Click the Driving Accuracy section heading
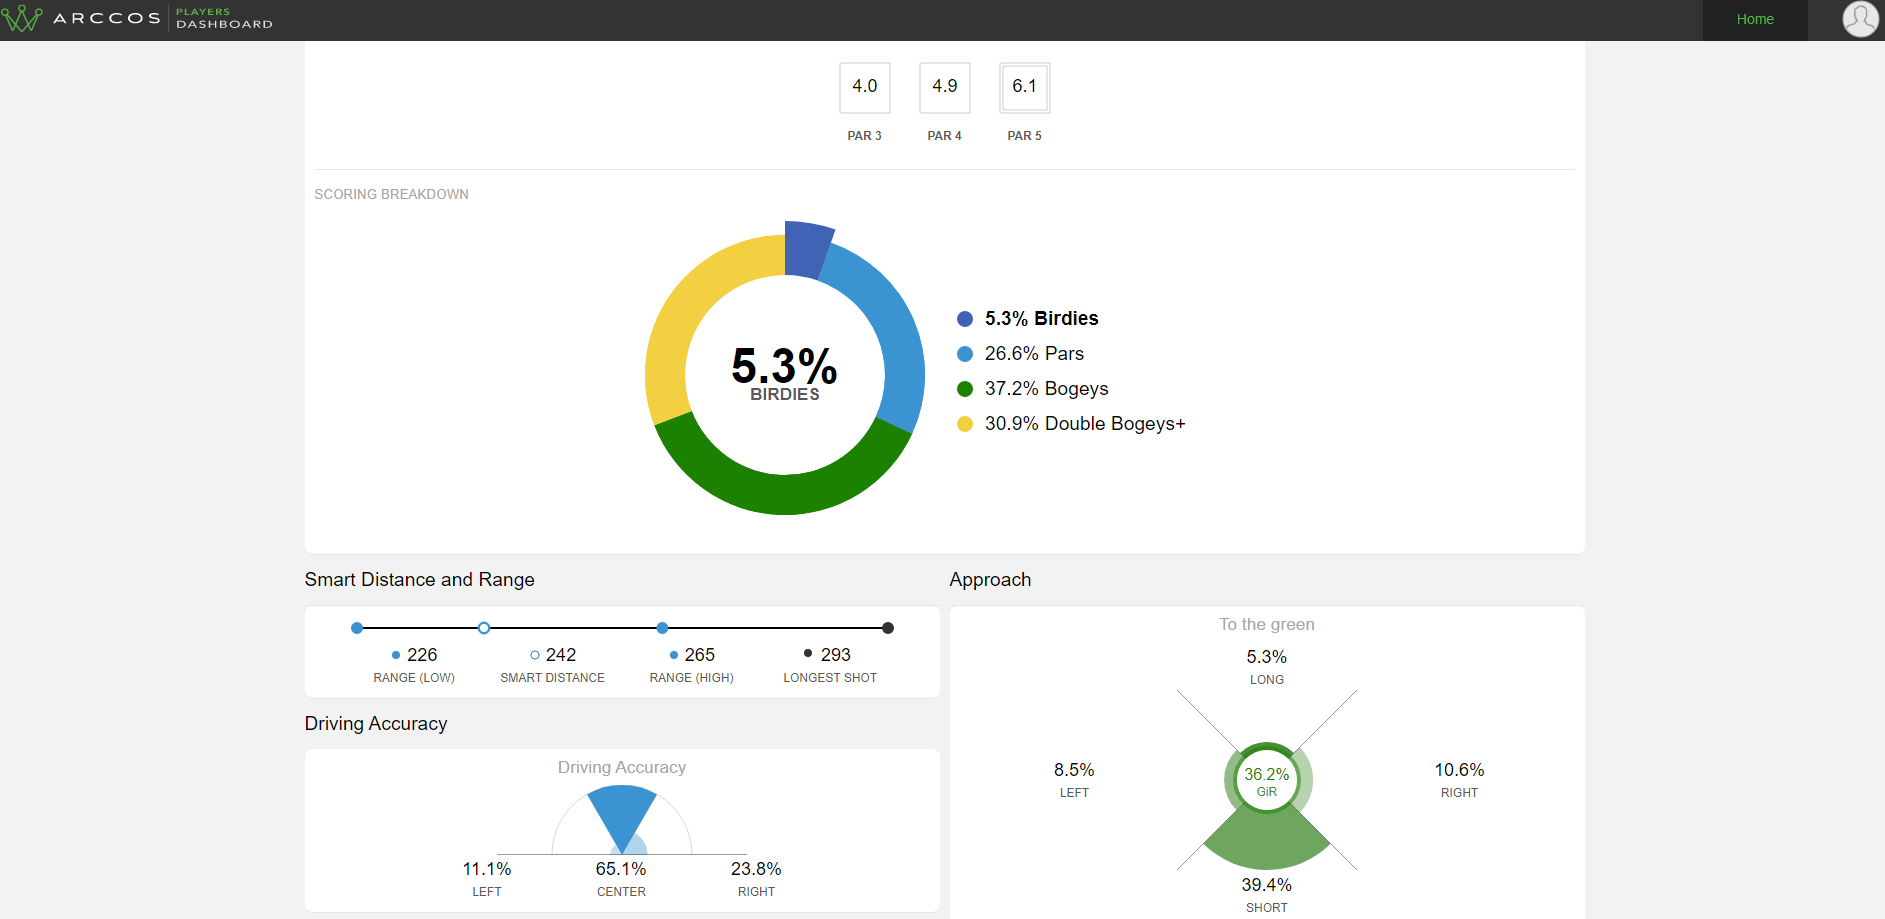The width and height of the screenshot is (1885, 919). click(x=376, y=724)
